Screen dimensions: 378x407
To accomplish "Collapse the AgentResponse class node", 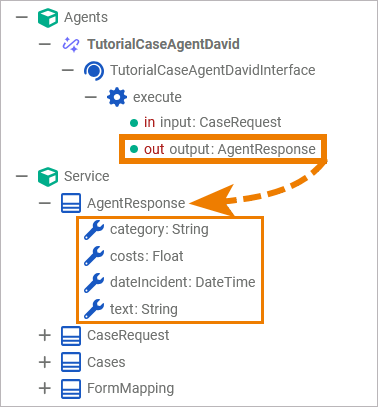I will (x=45, y=203).
